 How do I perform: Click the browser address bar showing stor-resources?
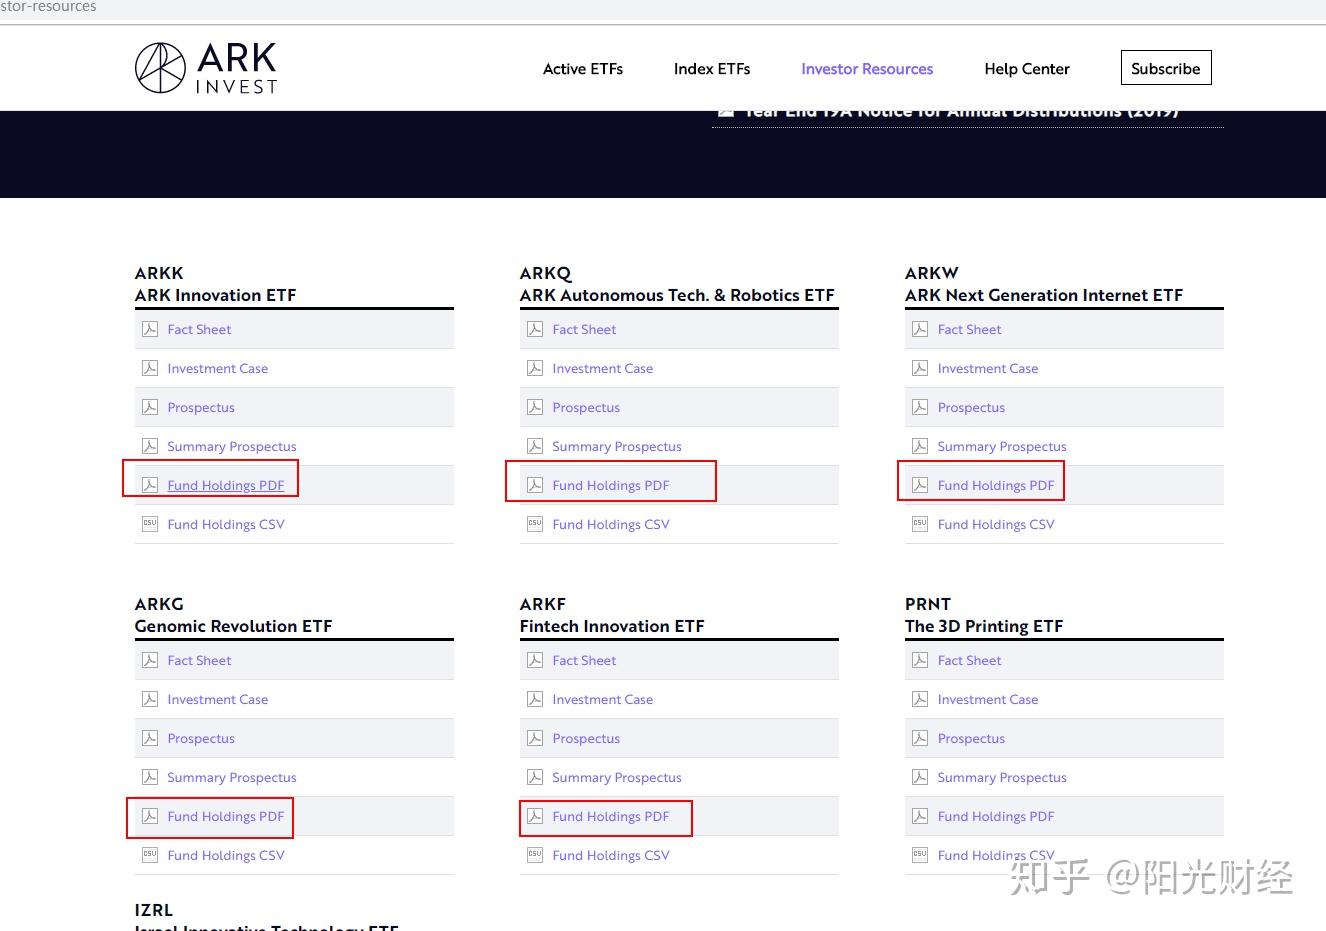50,6
